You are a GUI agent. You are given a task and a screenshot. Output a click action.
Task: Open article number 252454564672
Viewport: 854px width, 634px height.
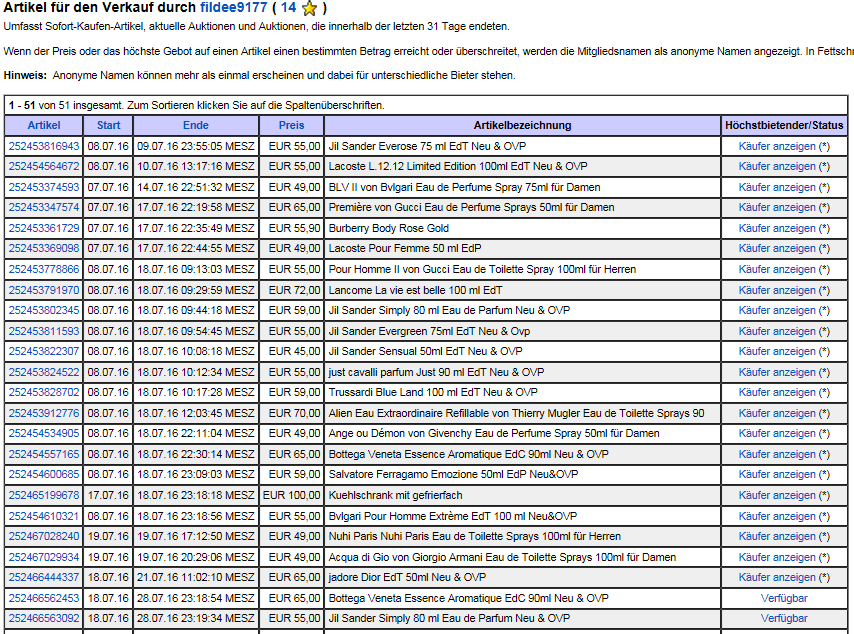(x=44, y=166)
